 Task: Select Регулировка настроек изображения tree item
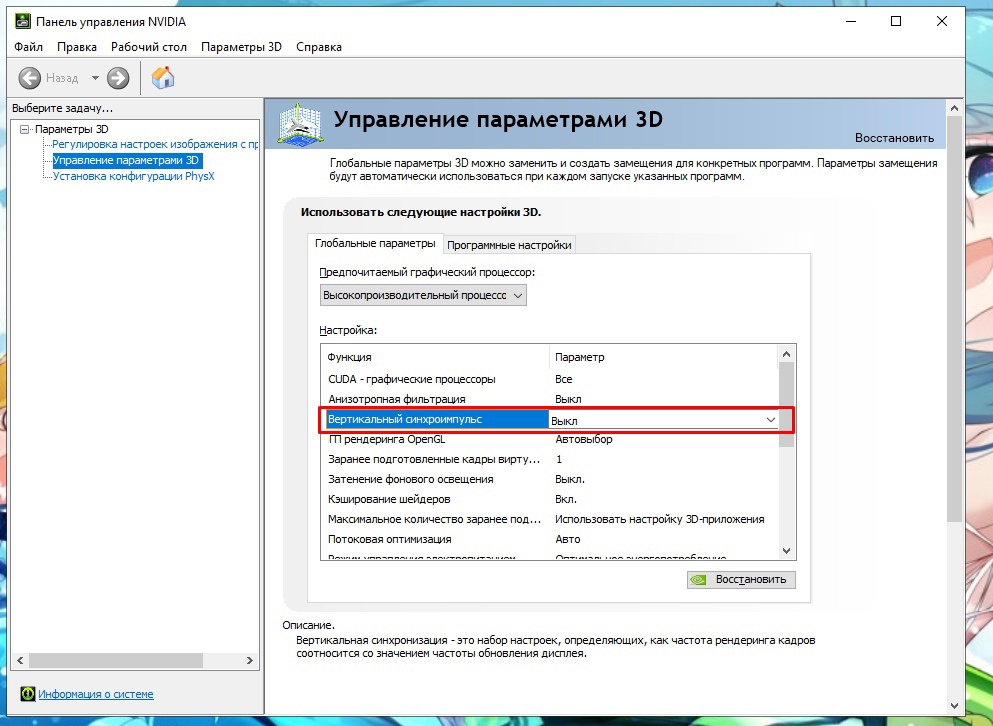[x=155, y=144]
